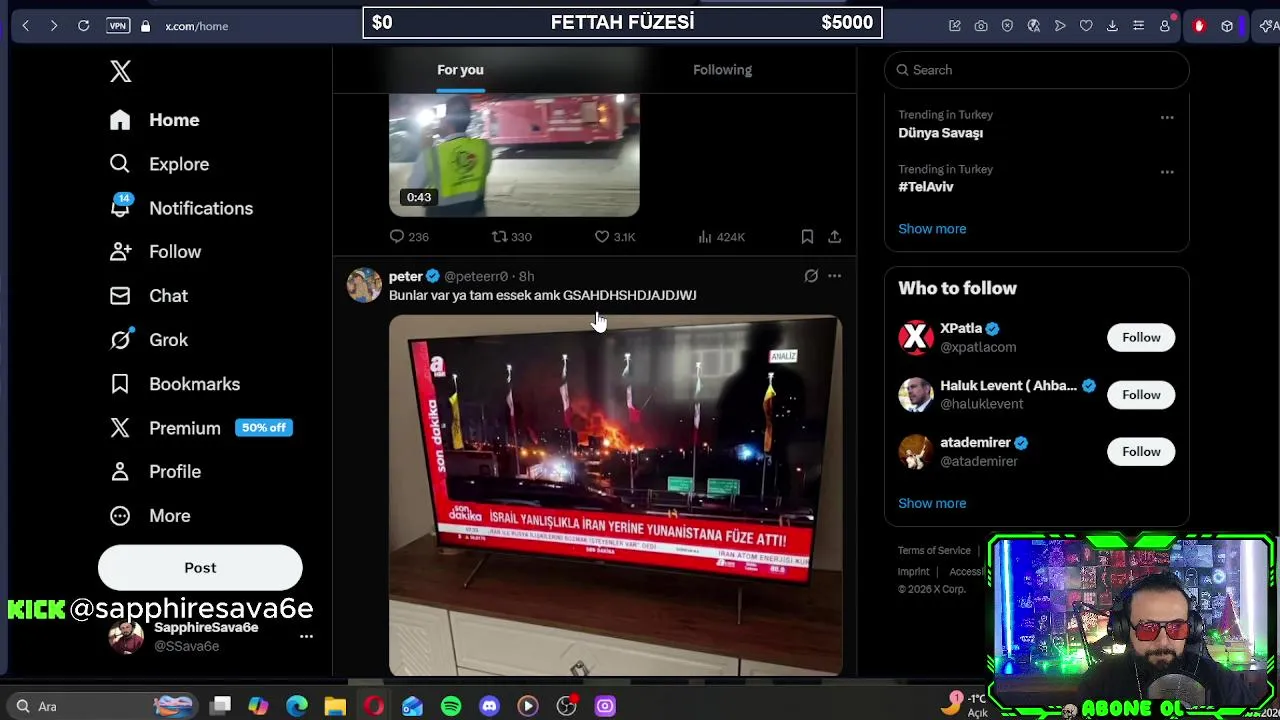This screenshot has height=720, width=1280.
Task: Expand the More sidebar menu
Action: point(150,516)
